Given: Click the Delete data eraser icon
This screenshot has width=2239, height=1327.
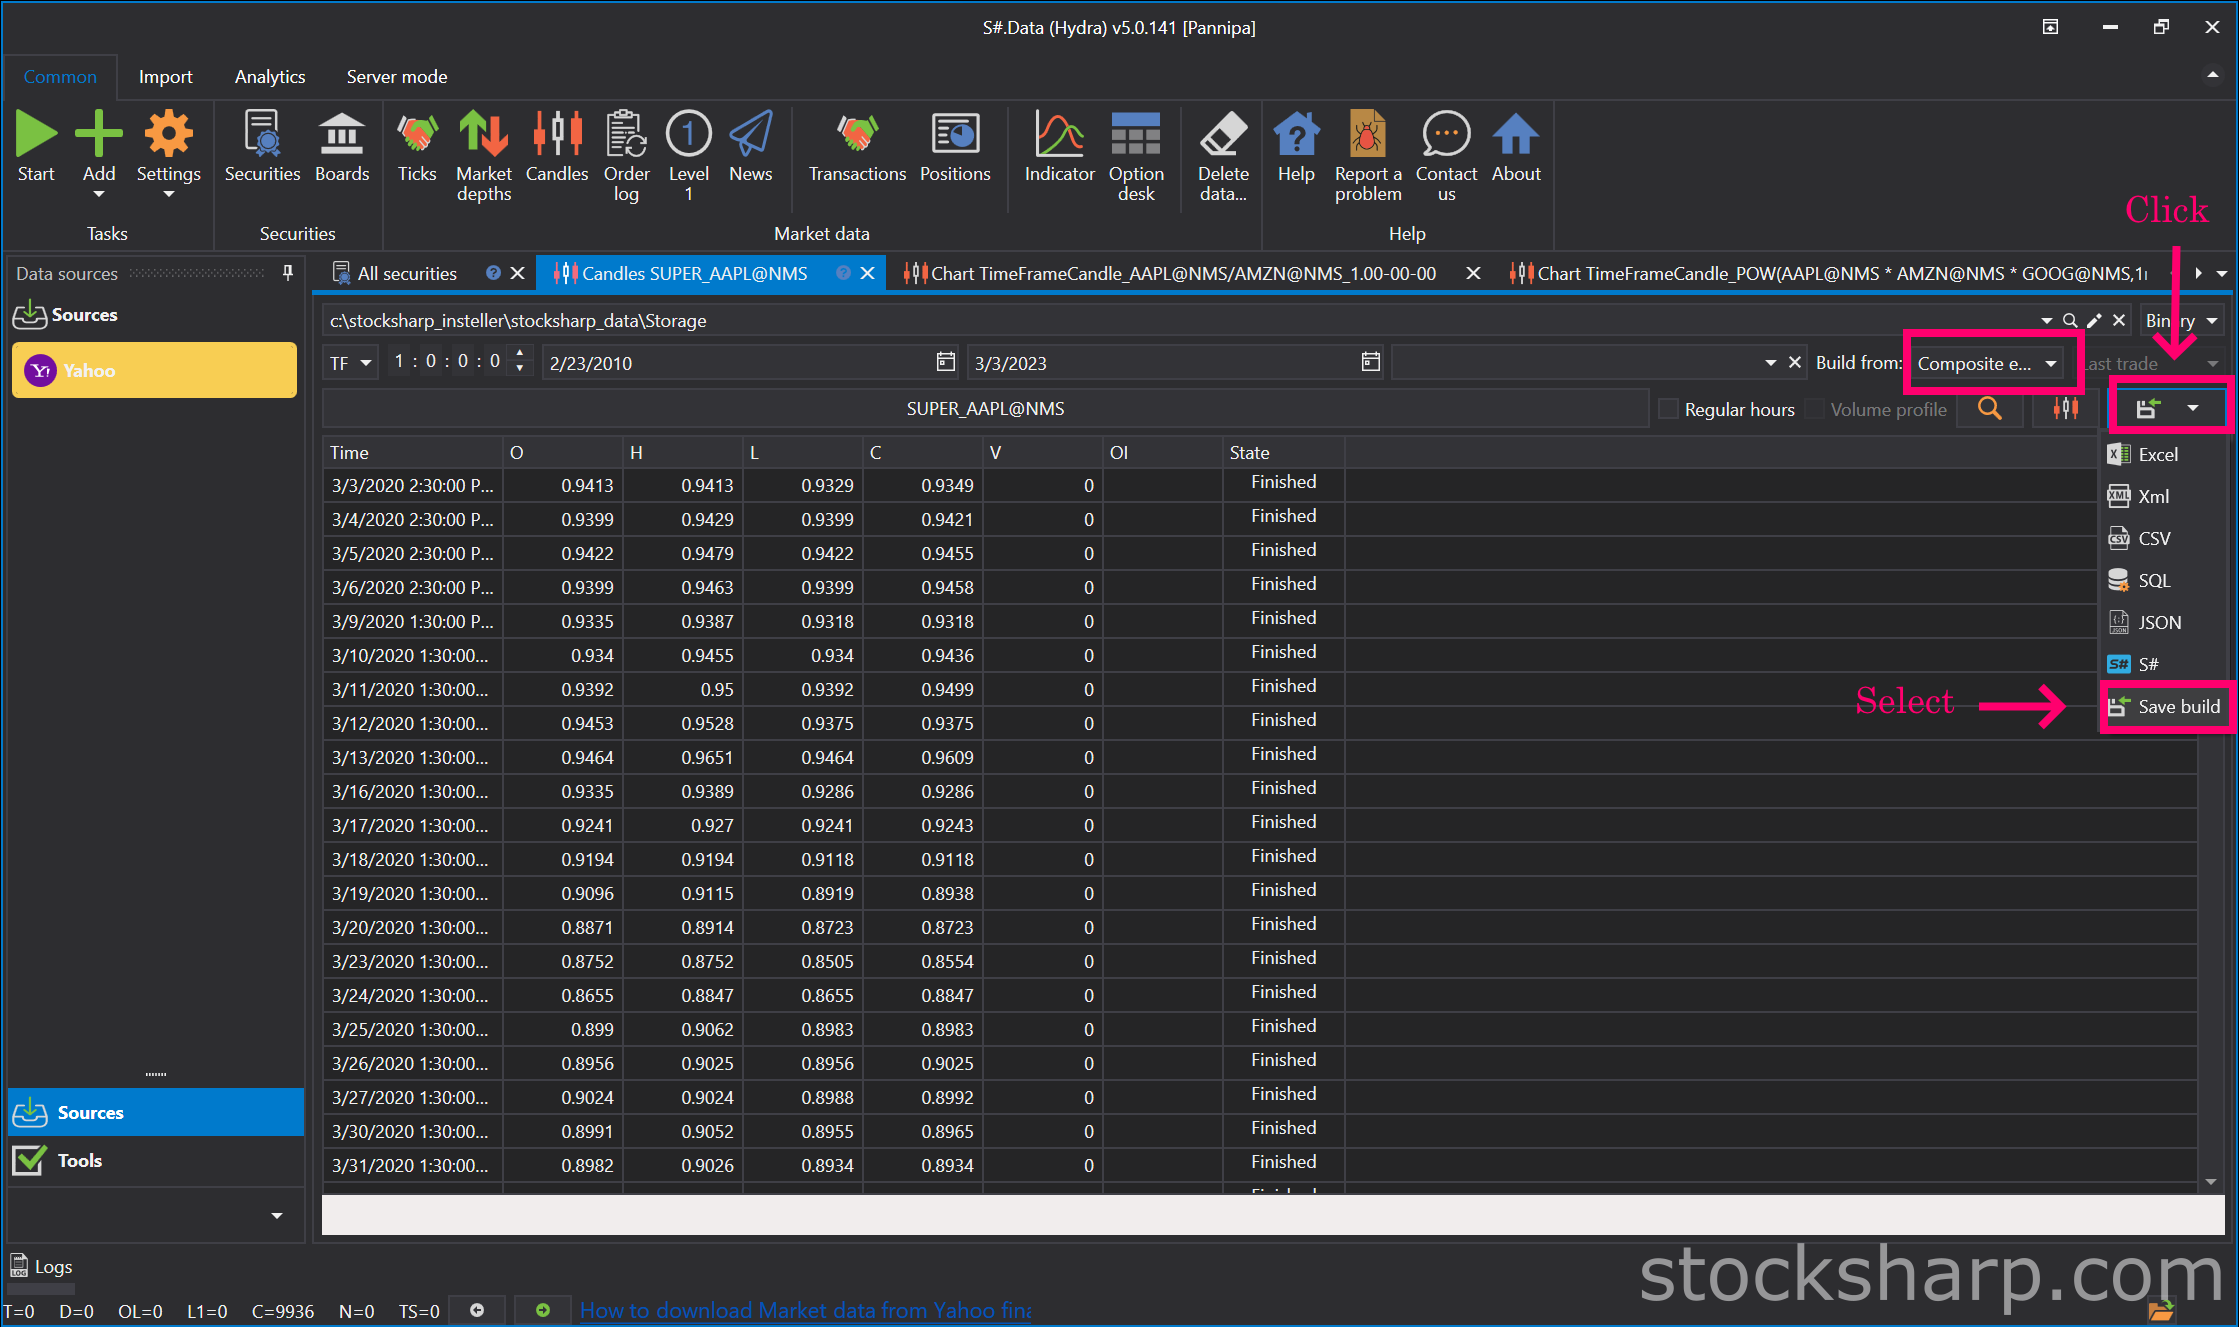Looking at the screenshot, I should click(x=1223, y=134).
